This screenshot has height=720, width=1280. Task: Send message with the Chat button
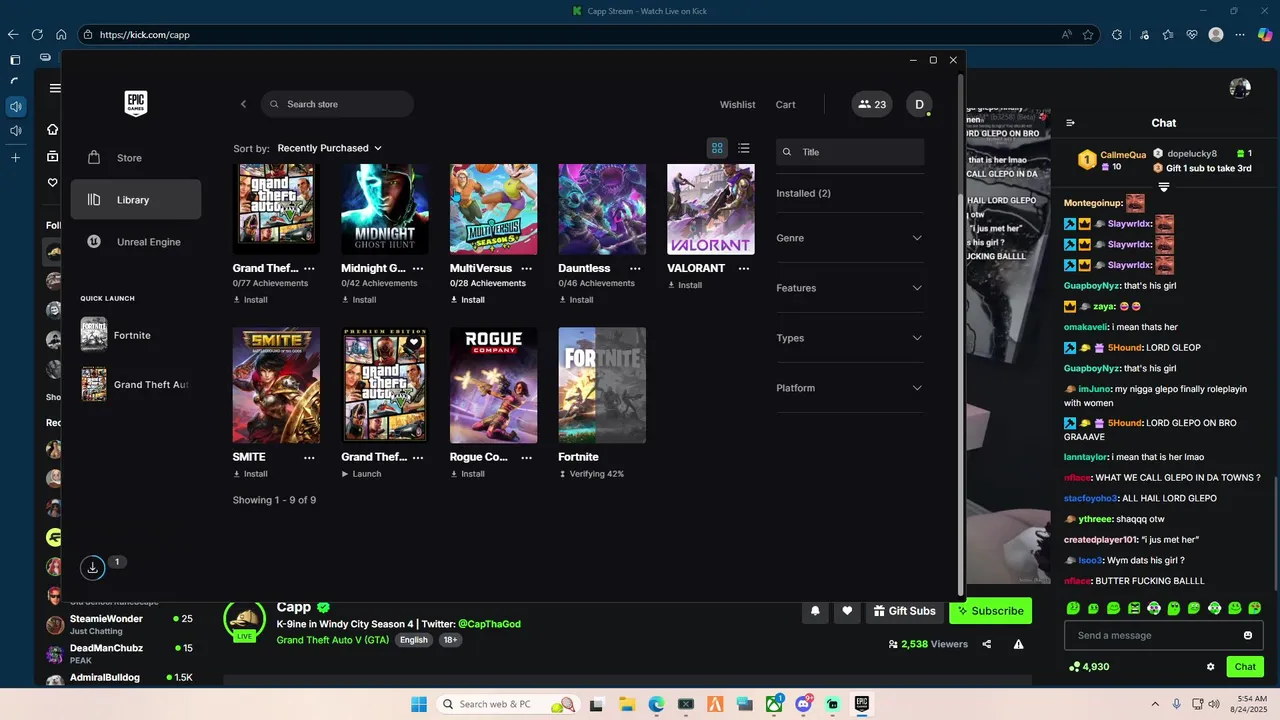point(1245,667)
